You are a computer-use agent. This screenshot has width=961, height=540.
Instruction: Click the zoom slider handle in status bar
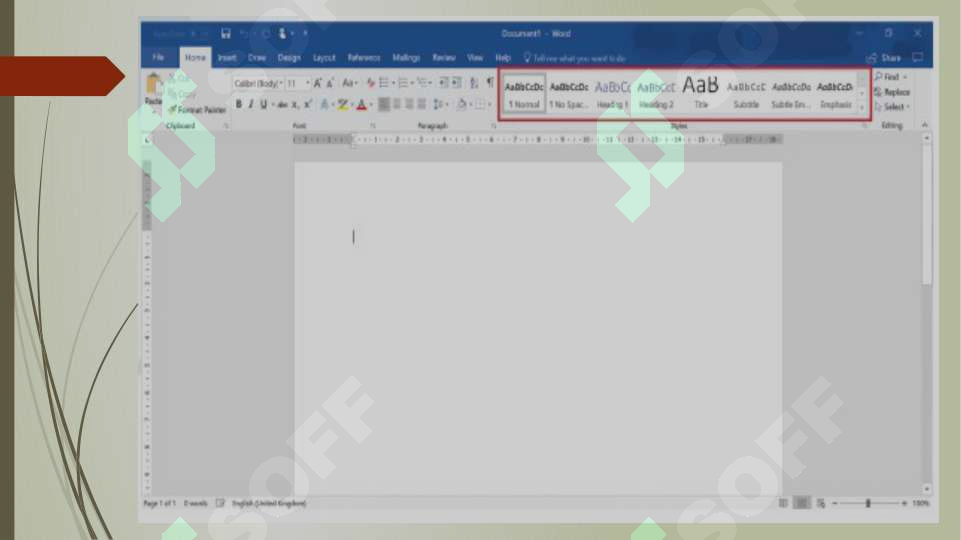[x=868, y=503]
